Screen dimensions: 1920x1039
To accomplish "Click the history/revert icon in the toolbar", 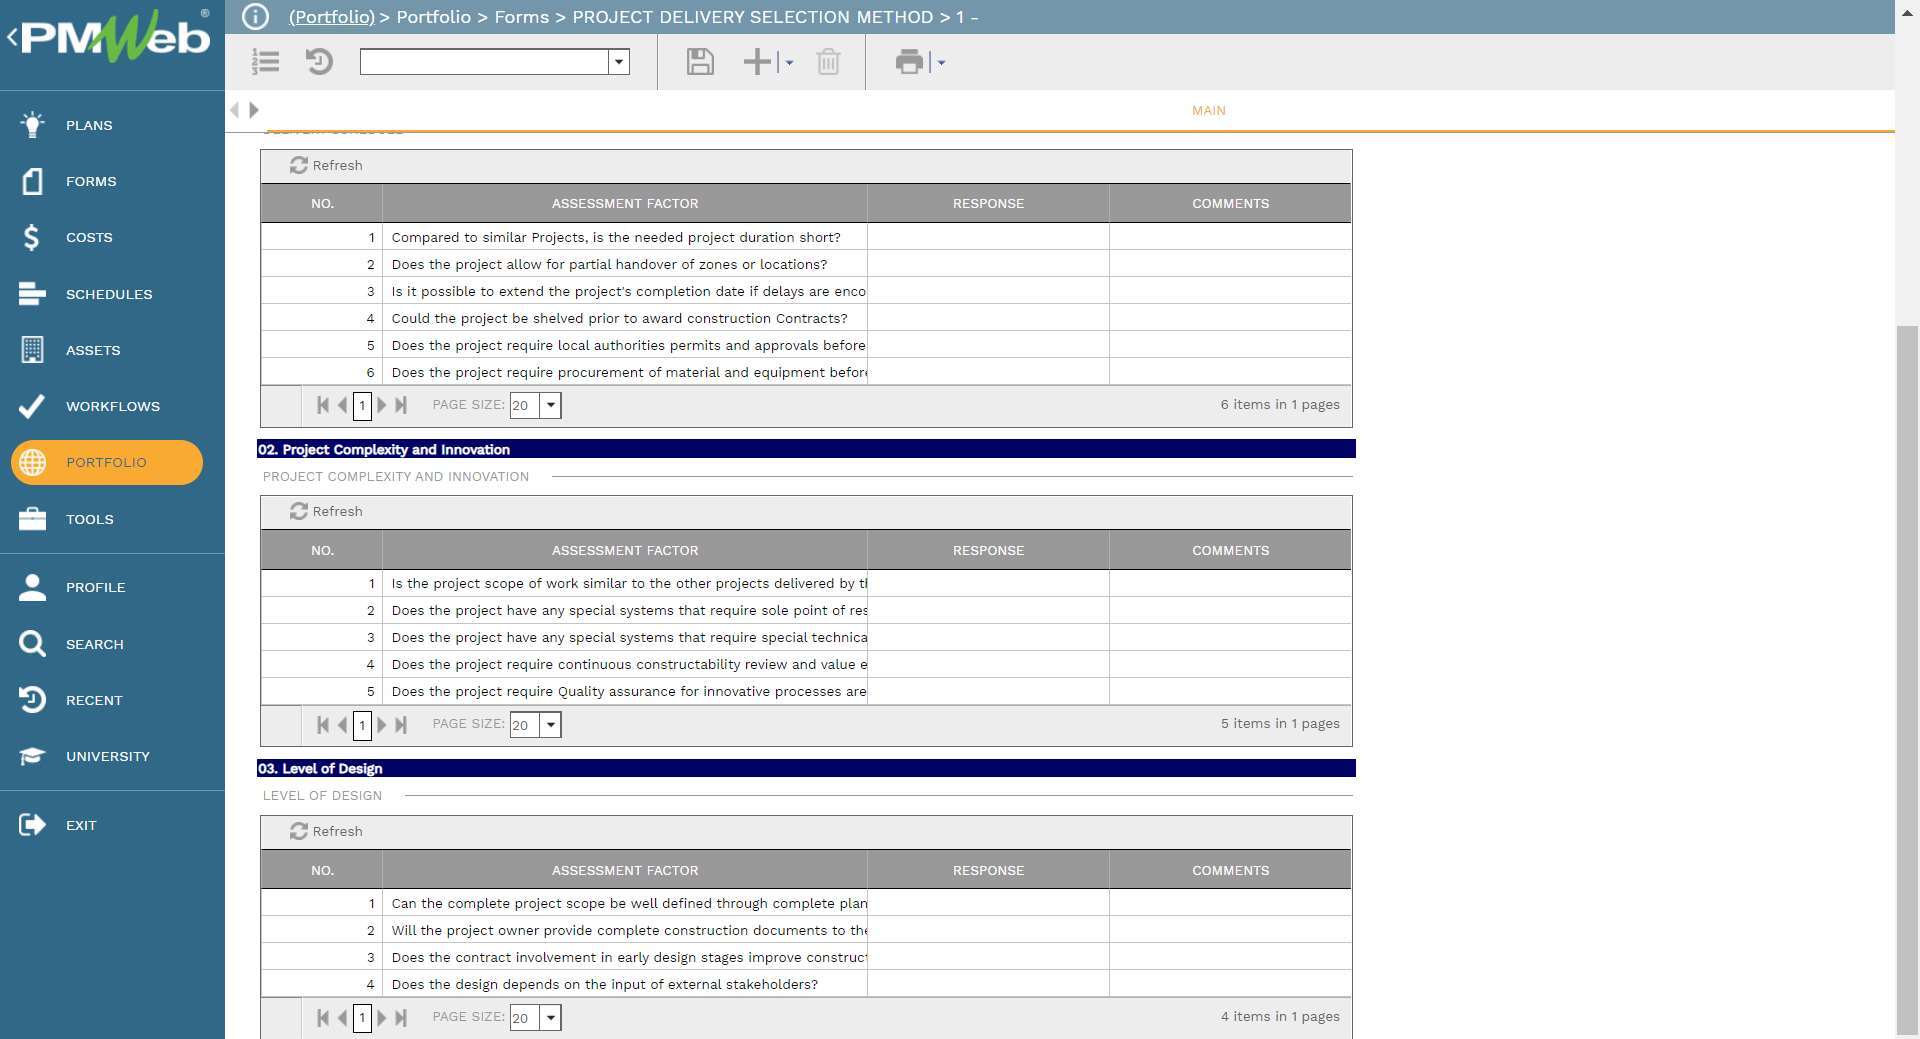I will 318,62.
